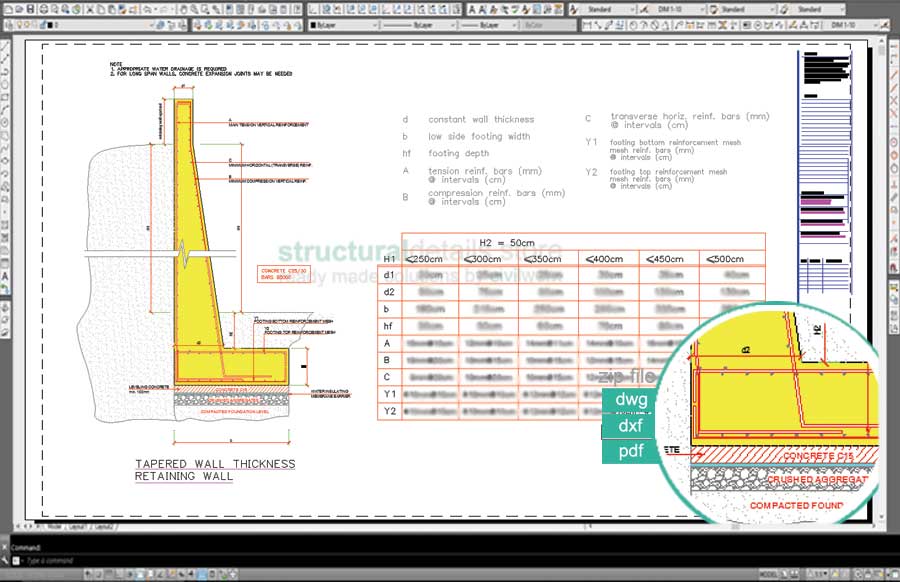Image resolution: width=900 pixels, height=582 pixels.
Task: Switch to the Model tab
Action: pos(52,524)
